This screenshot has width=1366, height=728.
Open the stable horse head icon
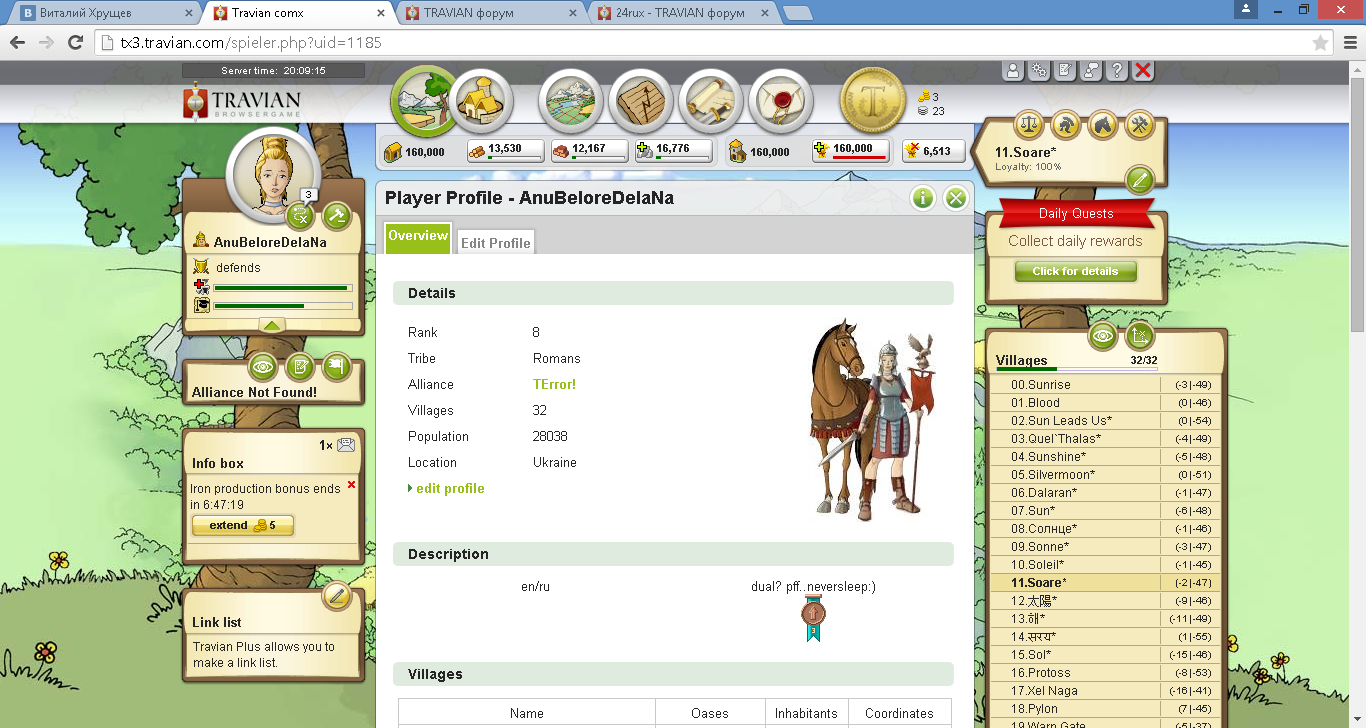pyautogui.click(x=1103, y=125)
